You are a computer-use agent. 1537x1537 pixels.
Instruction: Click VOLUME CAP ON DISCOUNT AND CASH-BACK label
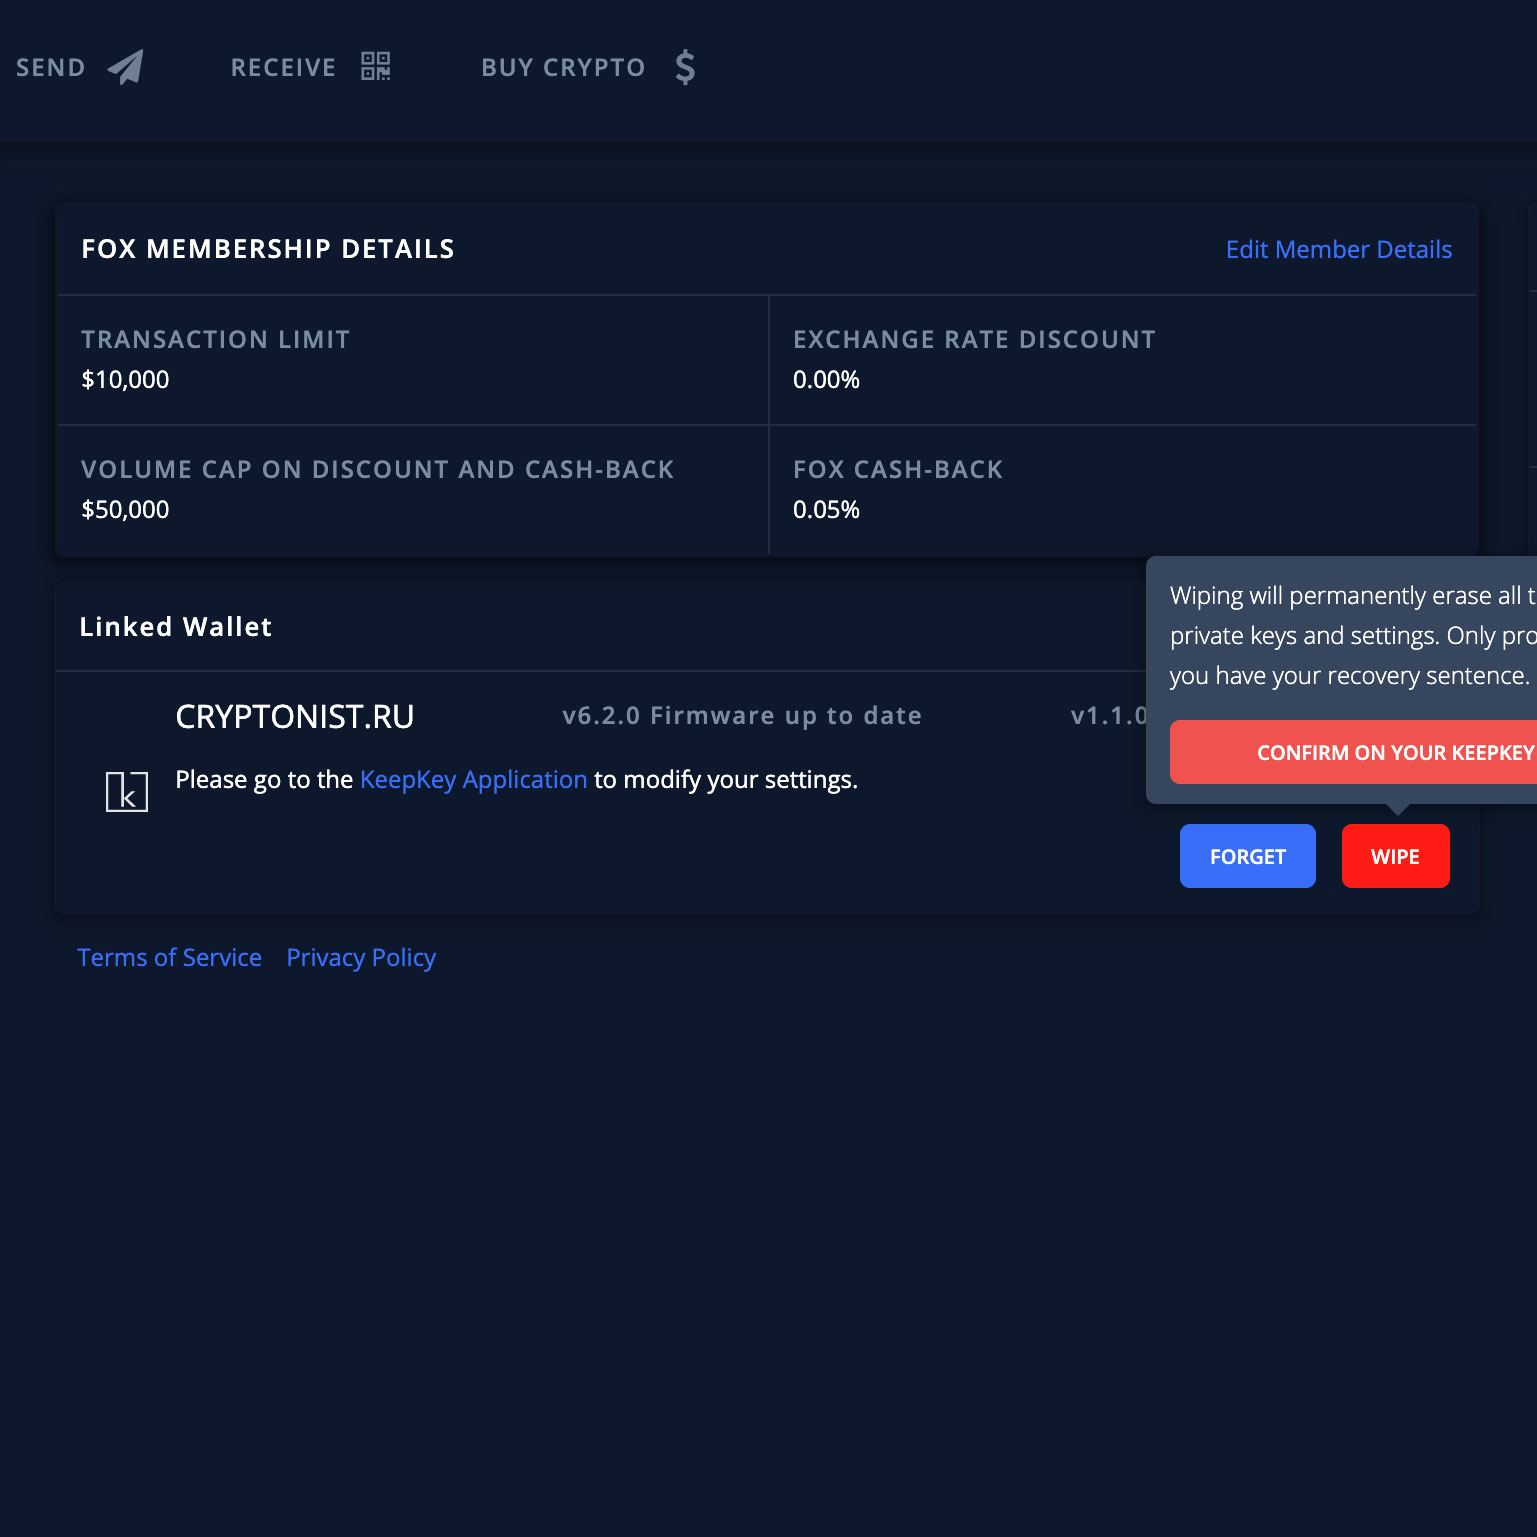(378, 470)
